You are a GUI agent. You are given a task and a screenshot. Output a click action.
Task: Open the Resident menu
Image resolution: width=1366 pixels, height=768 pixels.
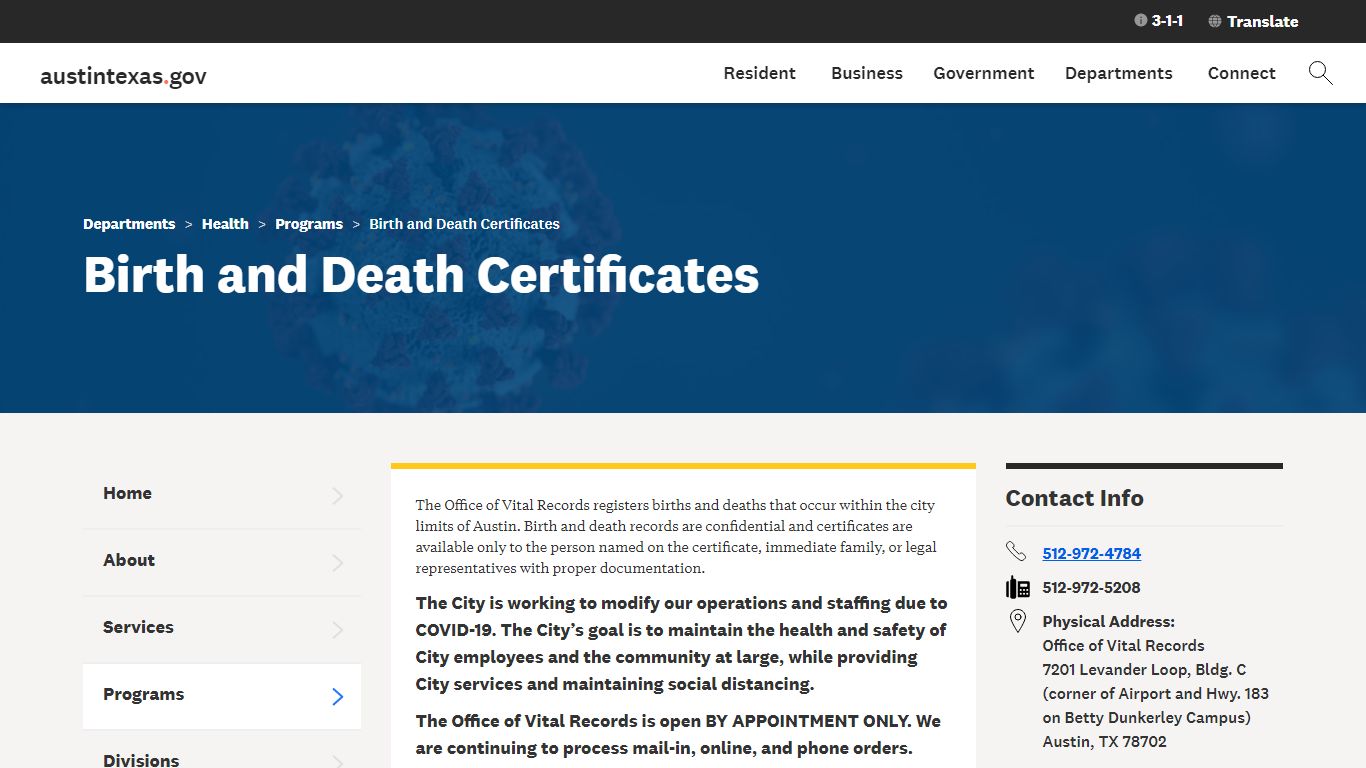coord(760,73)
